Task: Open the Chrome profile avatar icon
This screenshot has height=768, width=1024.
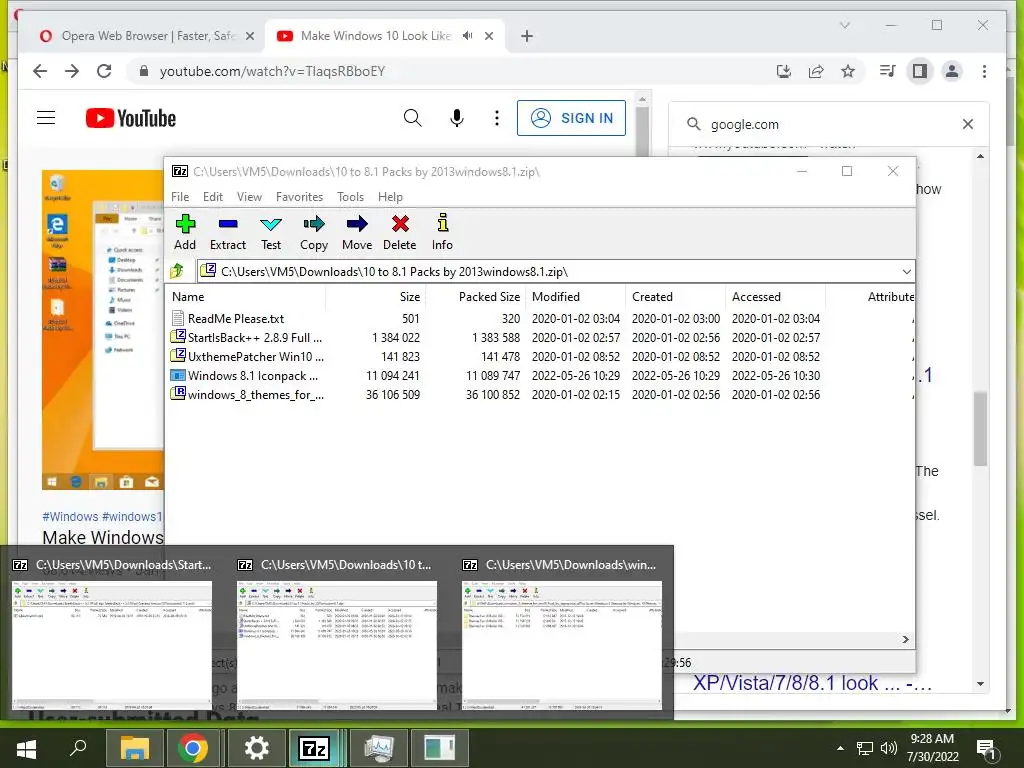Action: pyautogui.click(x=952, y=71)
